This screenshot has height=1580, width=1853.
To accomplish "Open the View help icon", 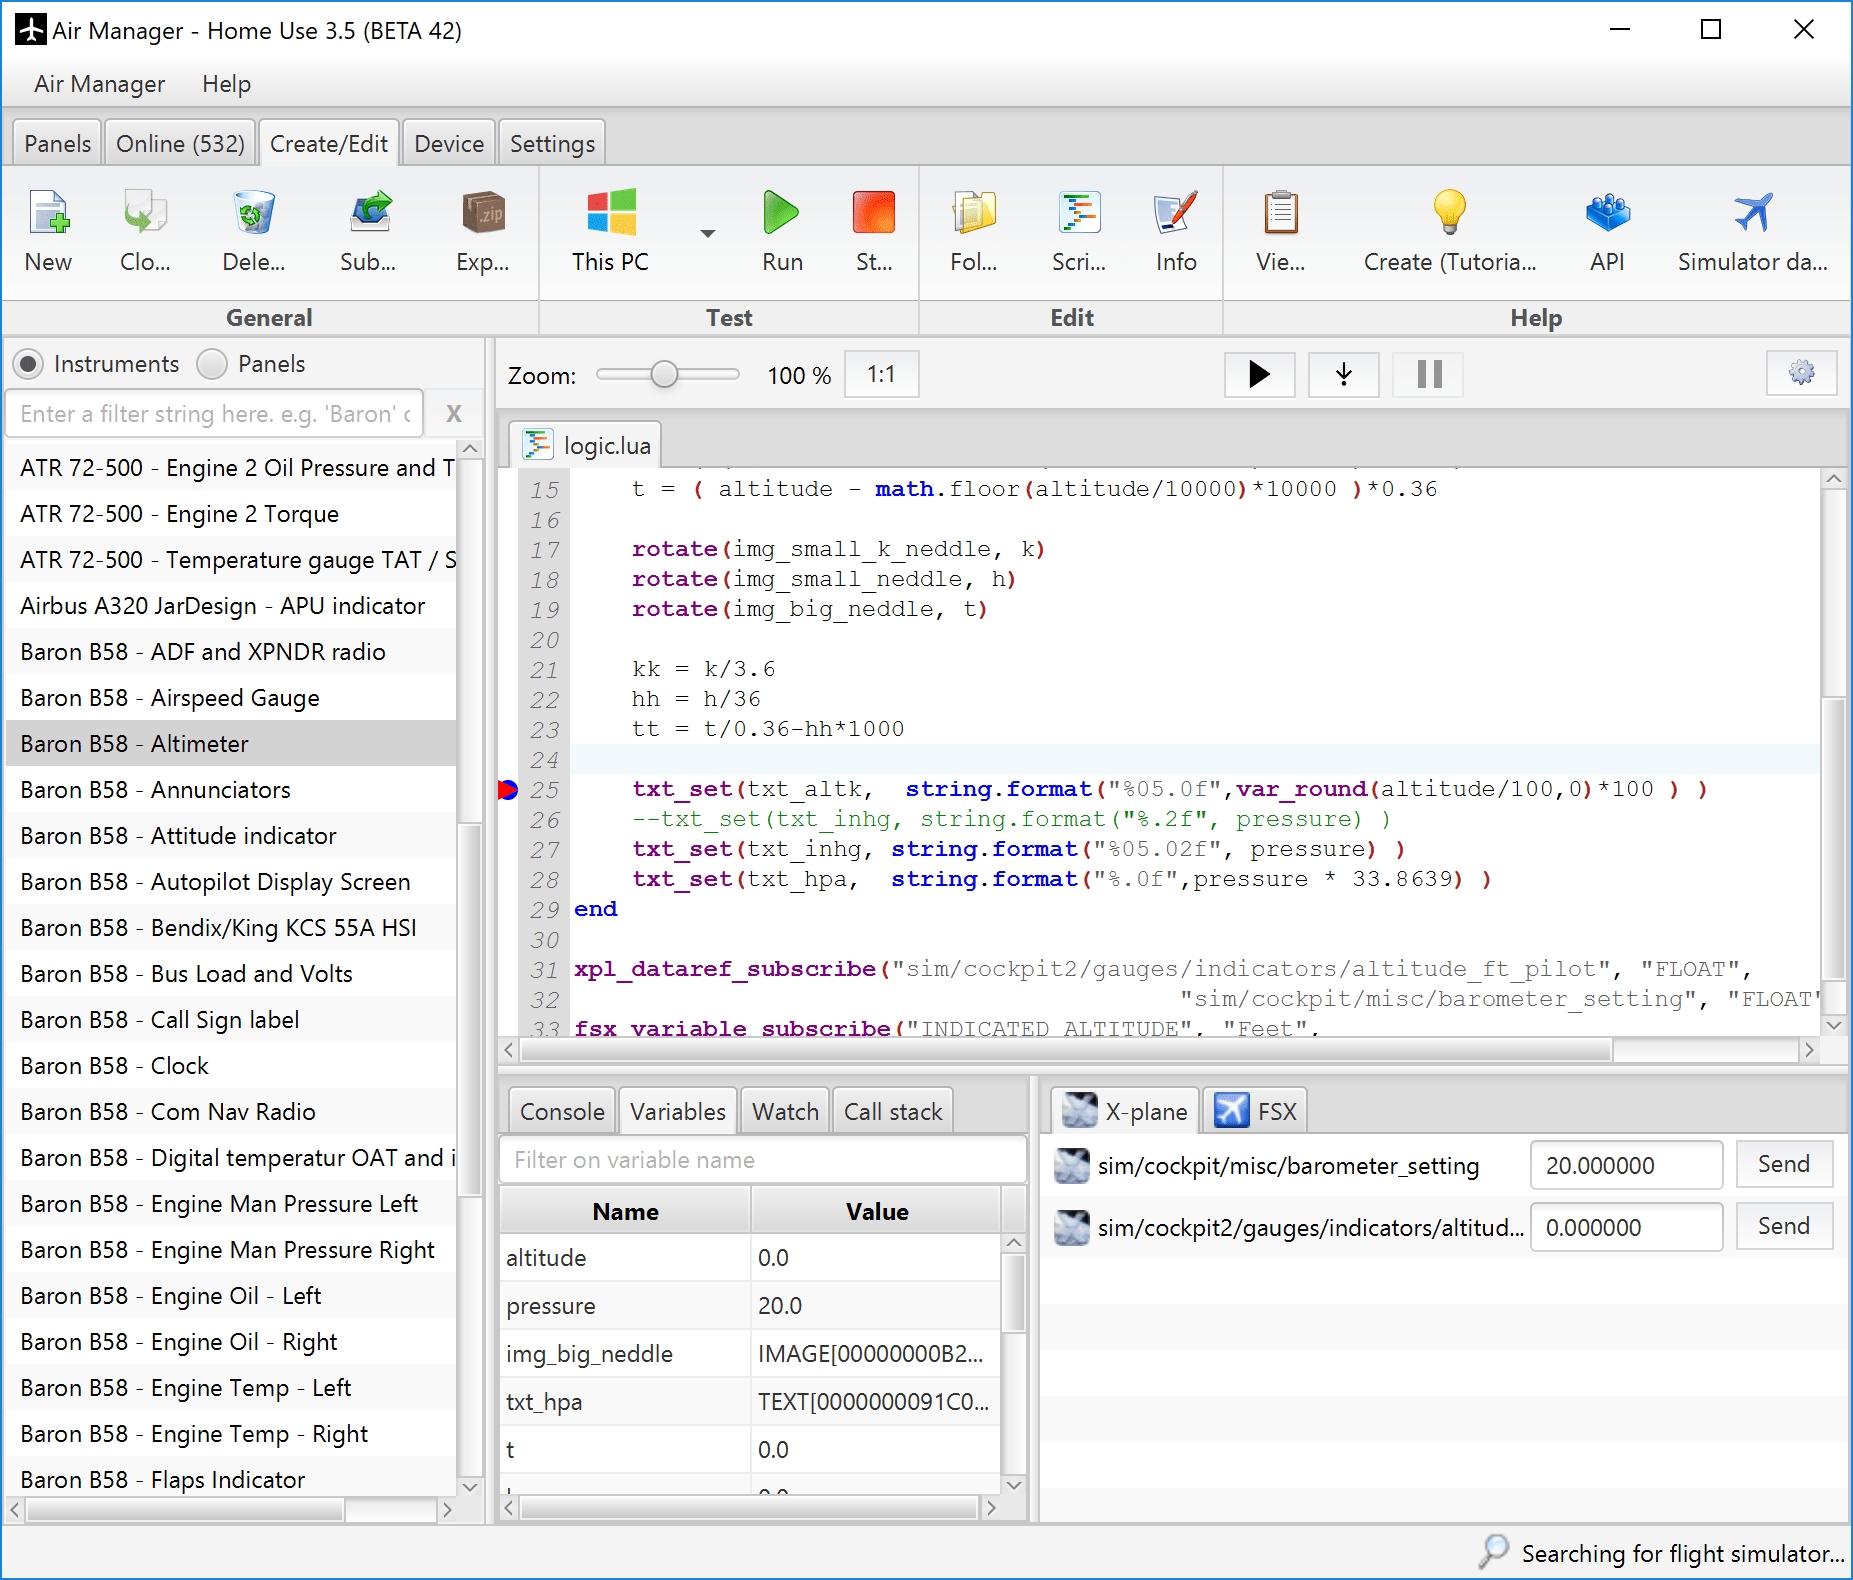I will (1281, 231).
